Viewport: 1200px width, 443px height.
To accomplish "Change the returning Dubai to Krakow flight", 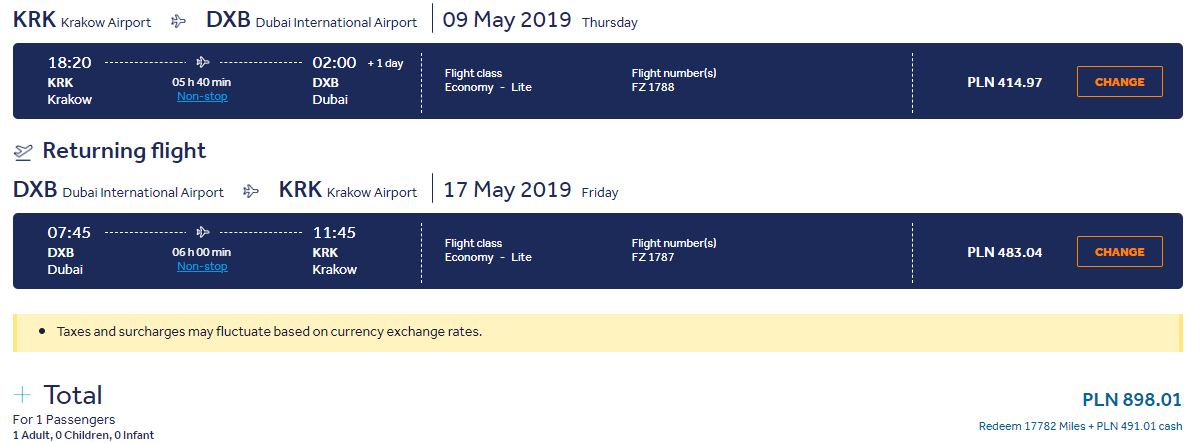I will pos(1119,252).
